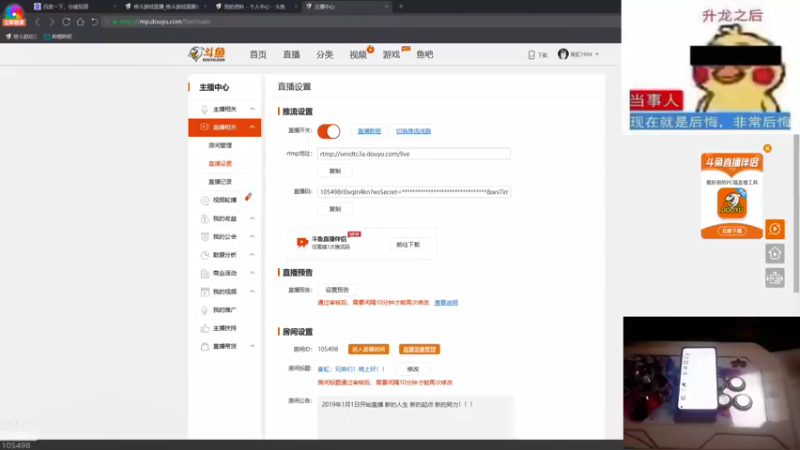Viewport: 800px width, 450px height.
Task: Click the thumbs-up icon beside 主播扶持
Action: (205, 328)
